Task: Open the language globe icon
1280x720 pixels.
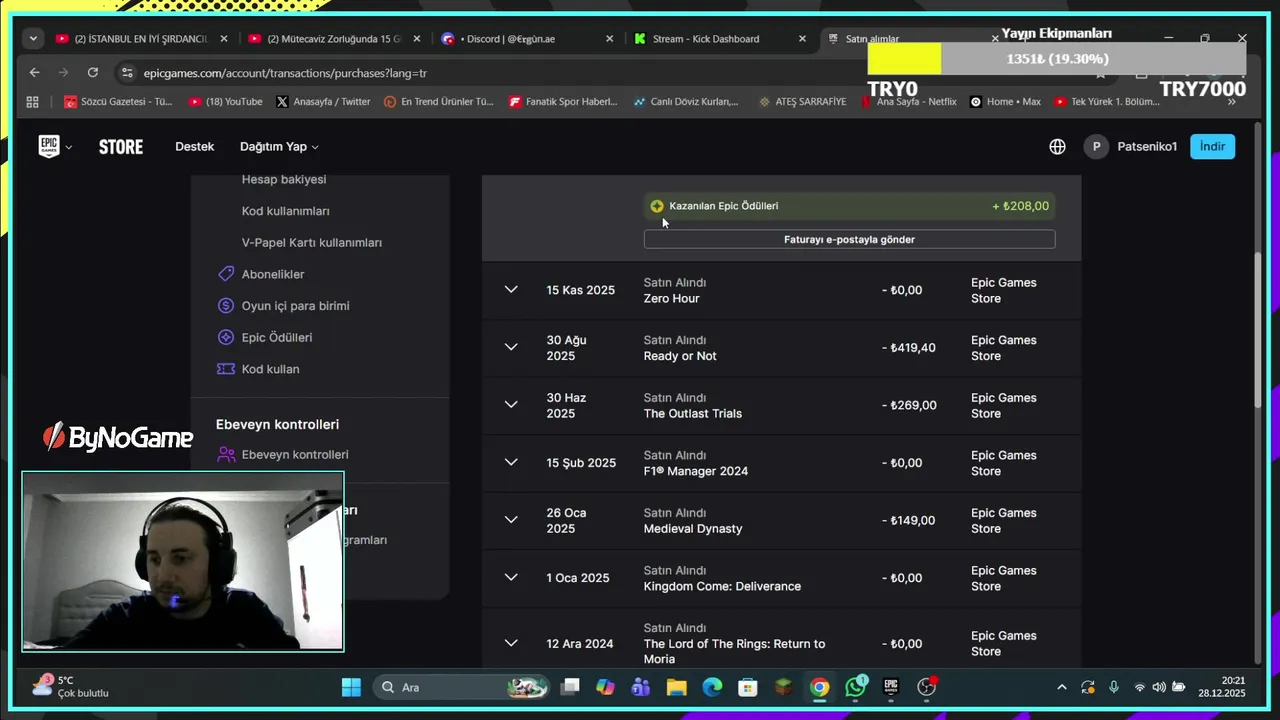Action: 1057,146
